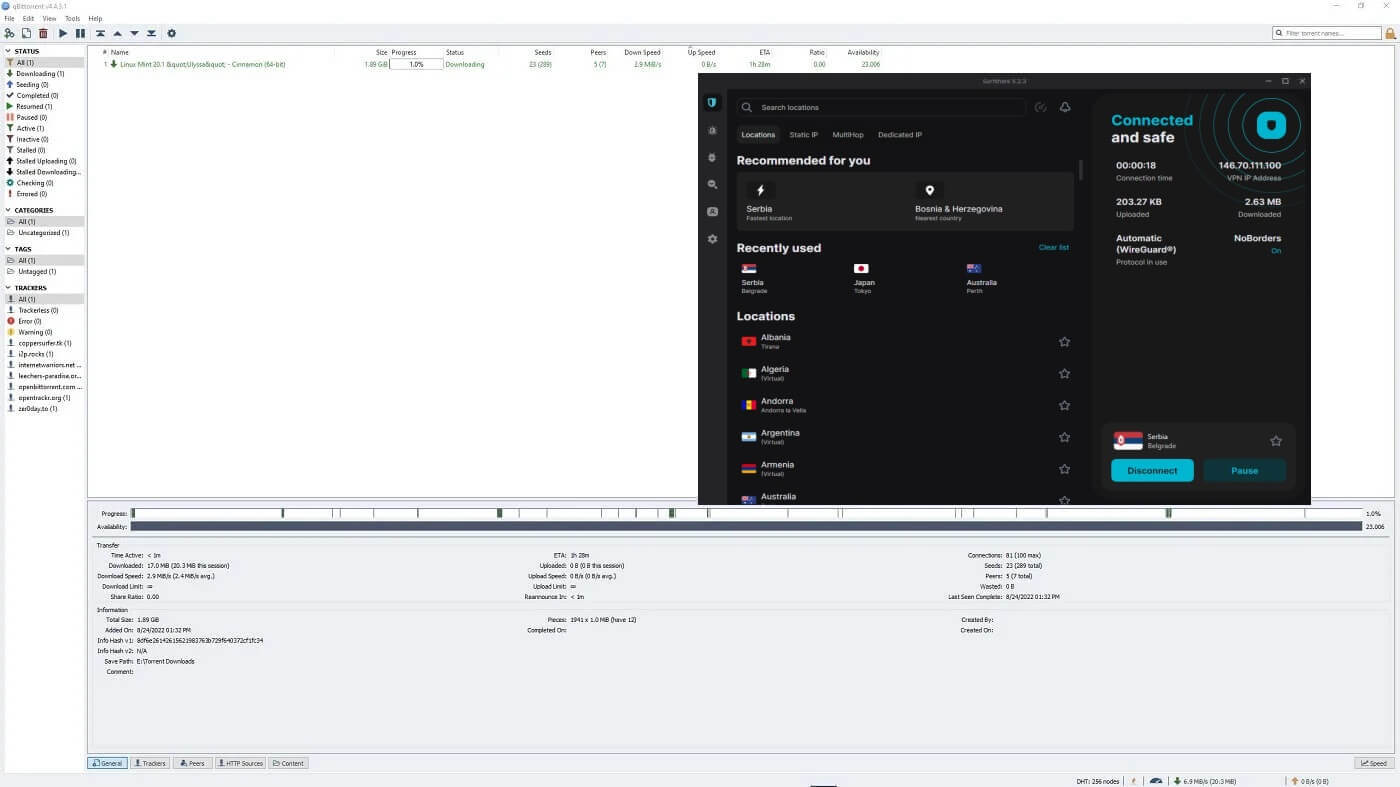Favorite Andorra with its star icon
Image resolution: width=1400 pixels, height=787 pixels.
click(1064, 405)
